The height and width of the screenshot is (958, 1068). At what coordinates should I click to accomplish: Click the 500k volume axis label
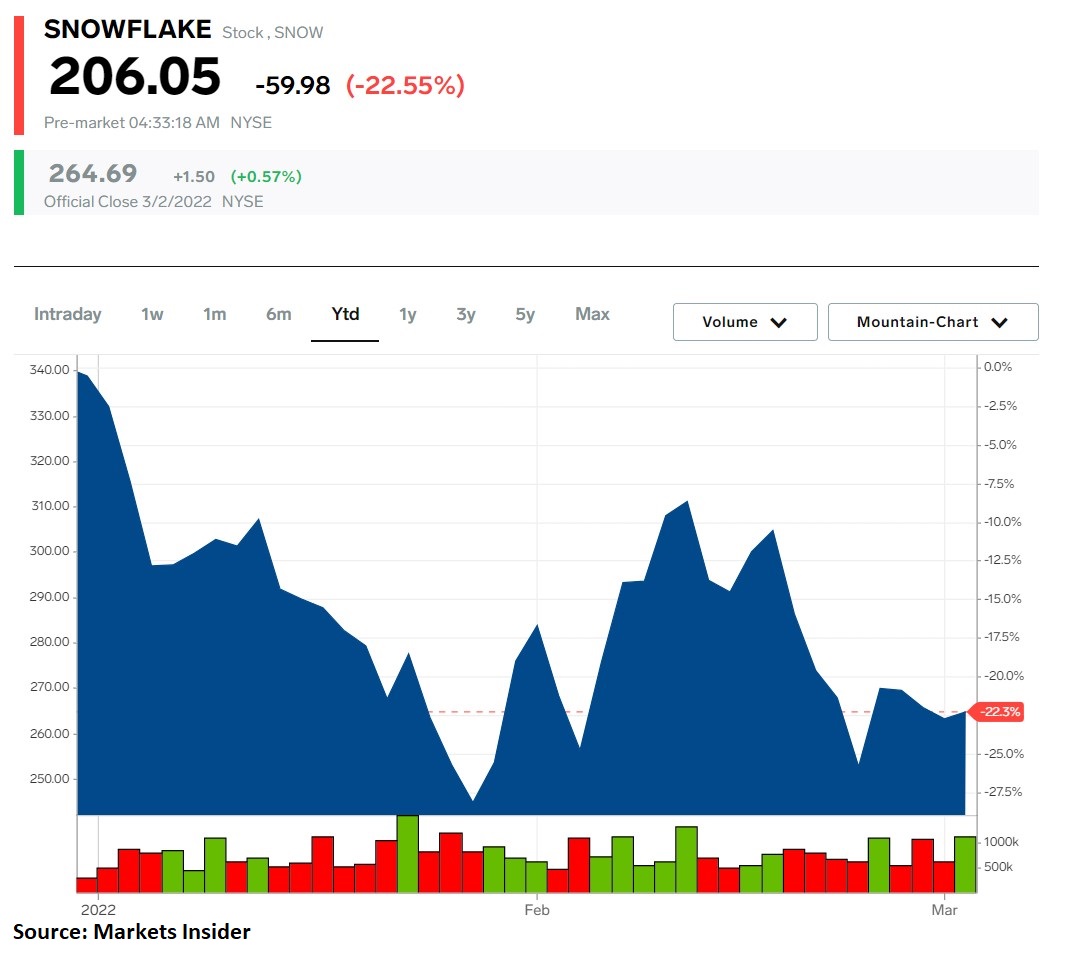pos(999,867)
